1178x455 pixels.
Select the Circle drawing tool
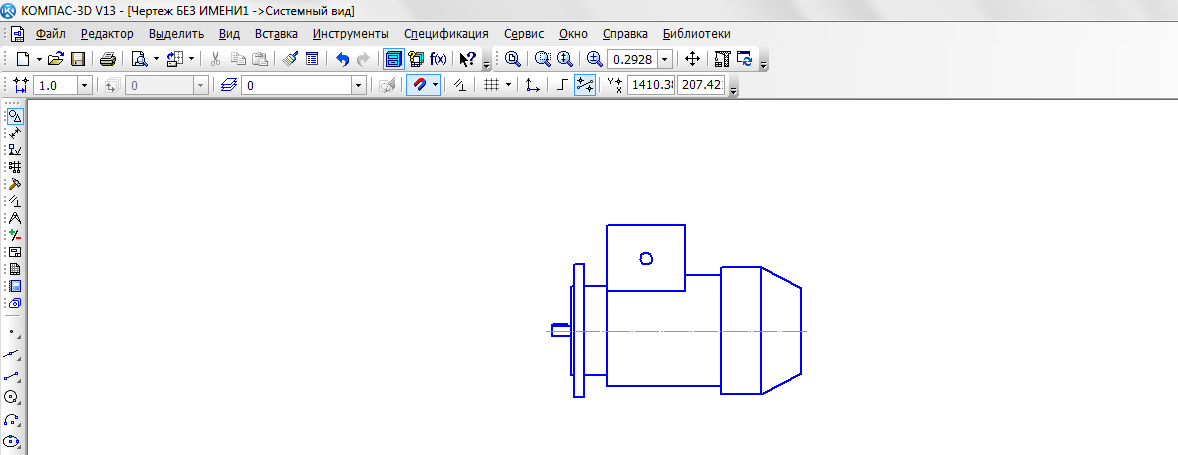pyautogui.click(x=13, y=397)
